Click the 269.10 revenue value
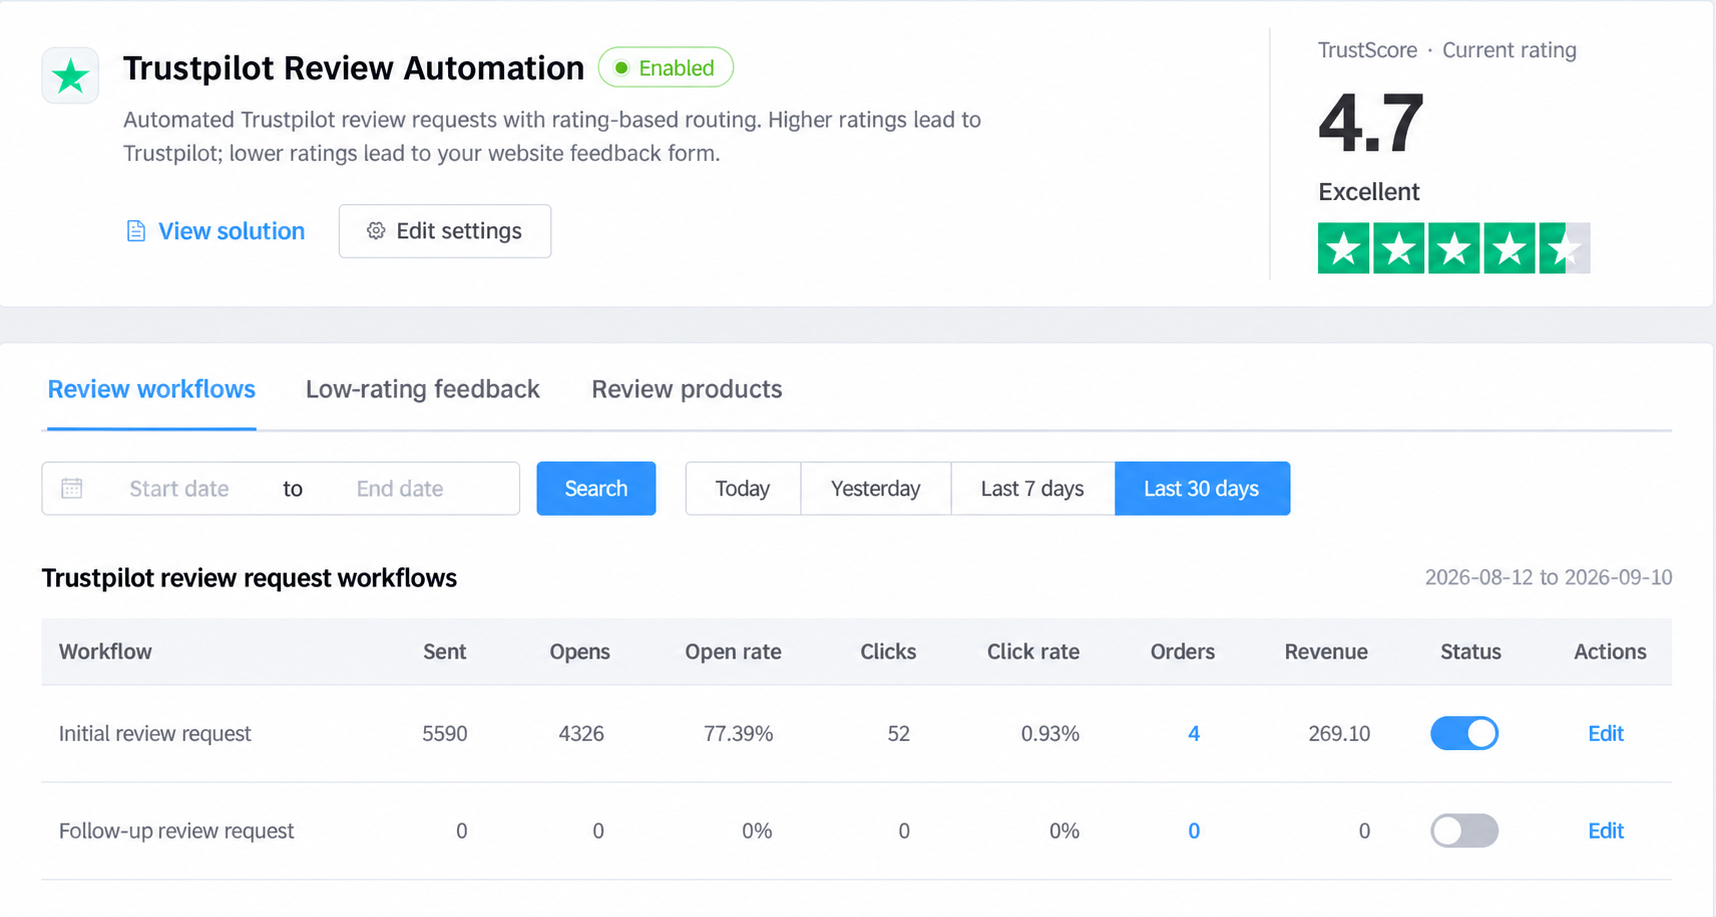Viewport: 1716px width, 917px height. (x=1339, y=733)
